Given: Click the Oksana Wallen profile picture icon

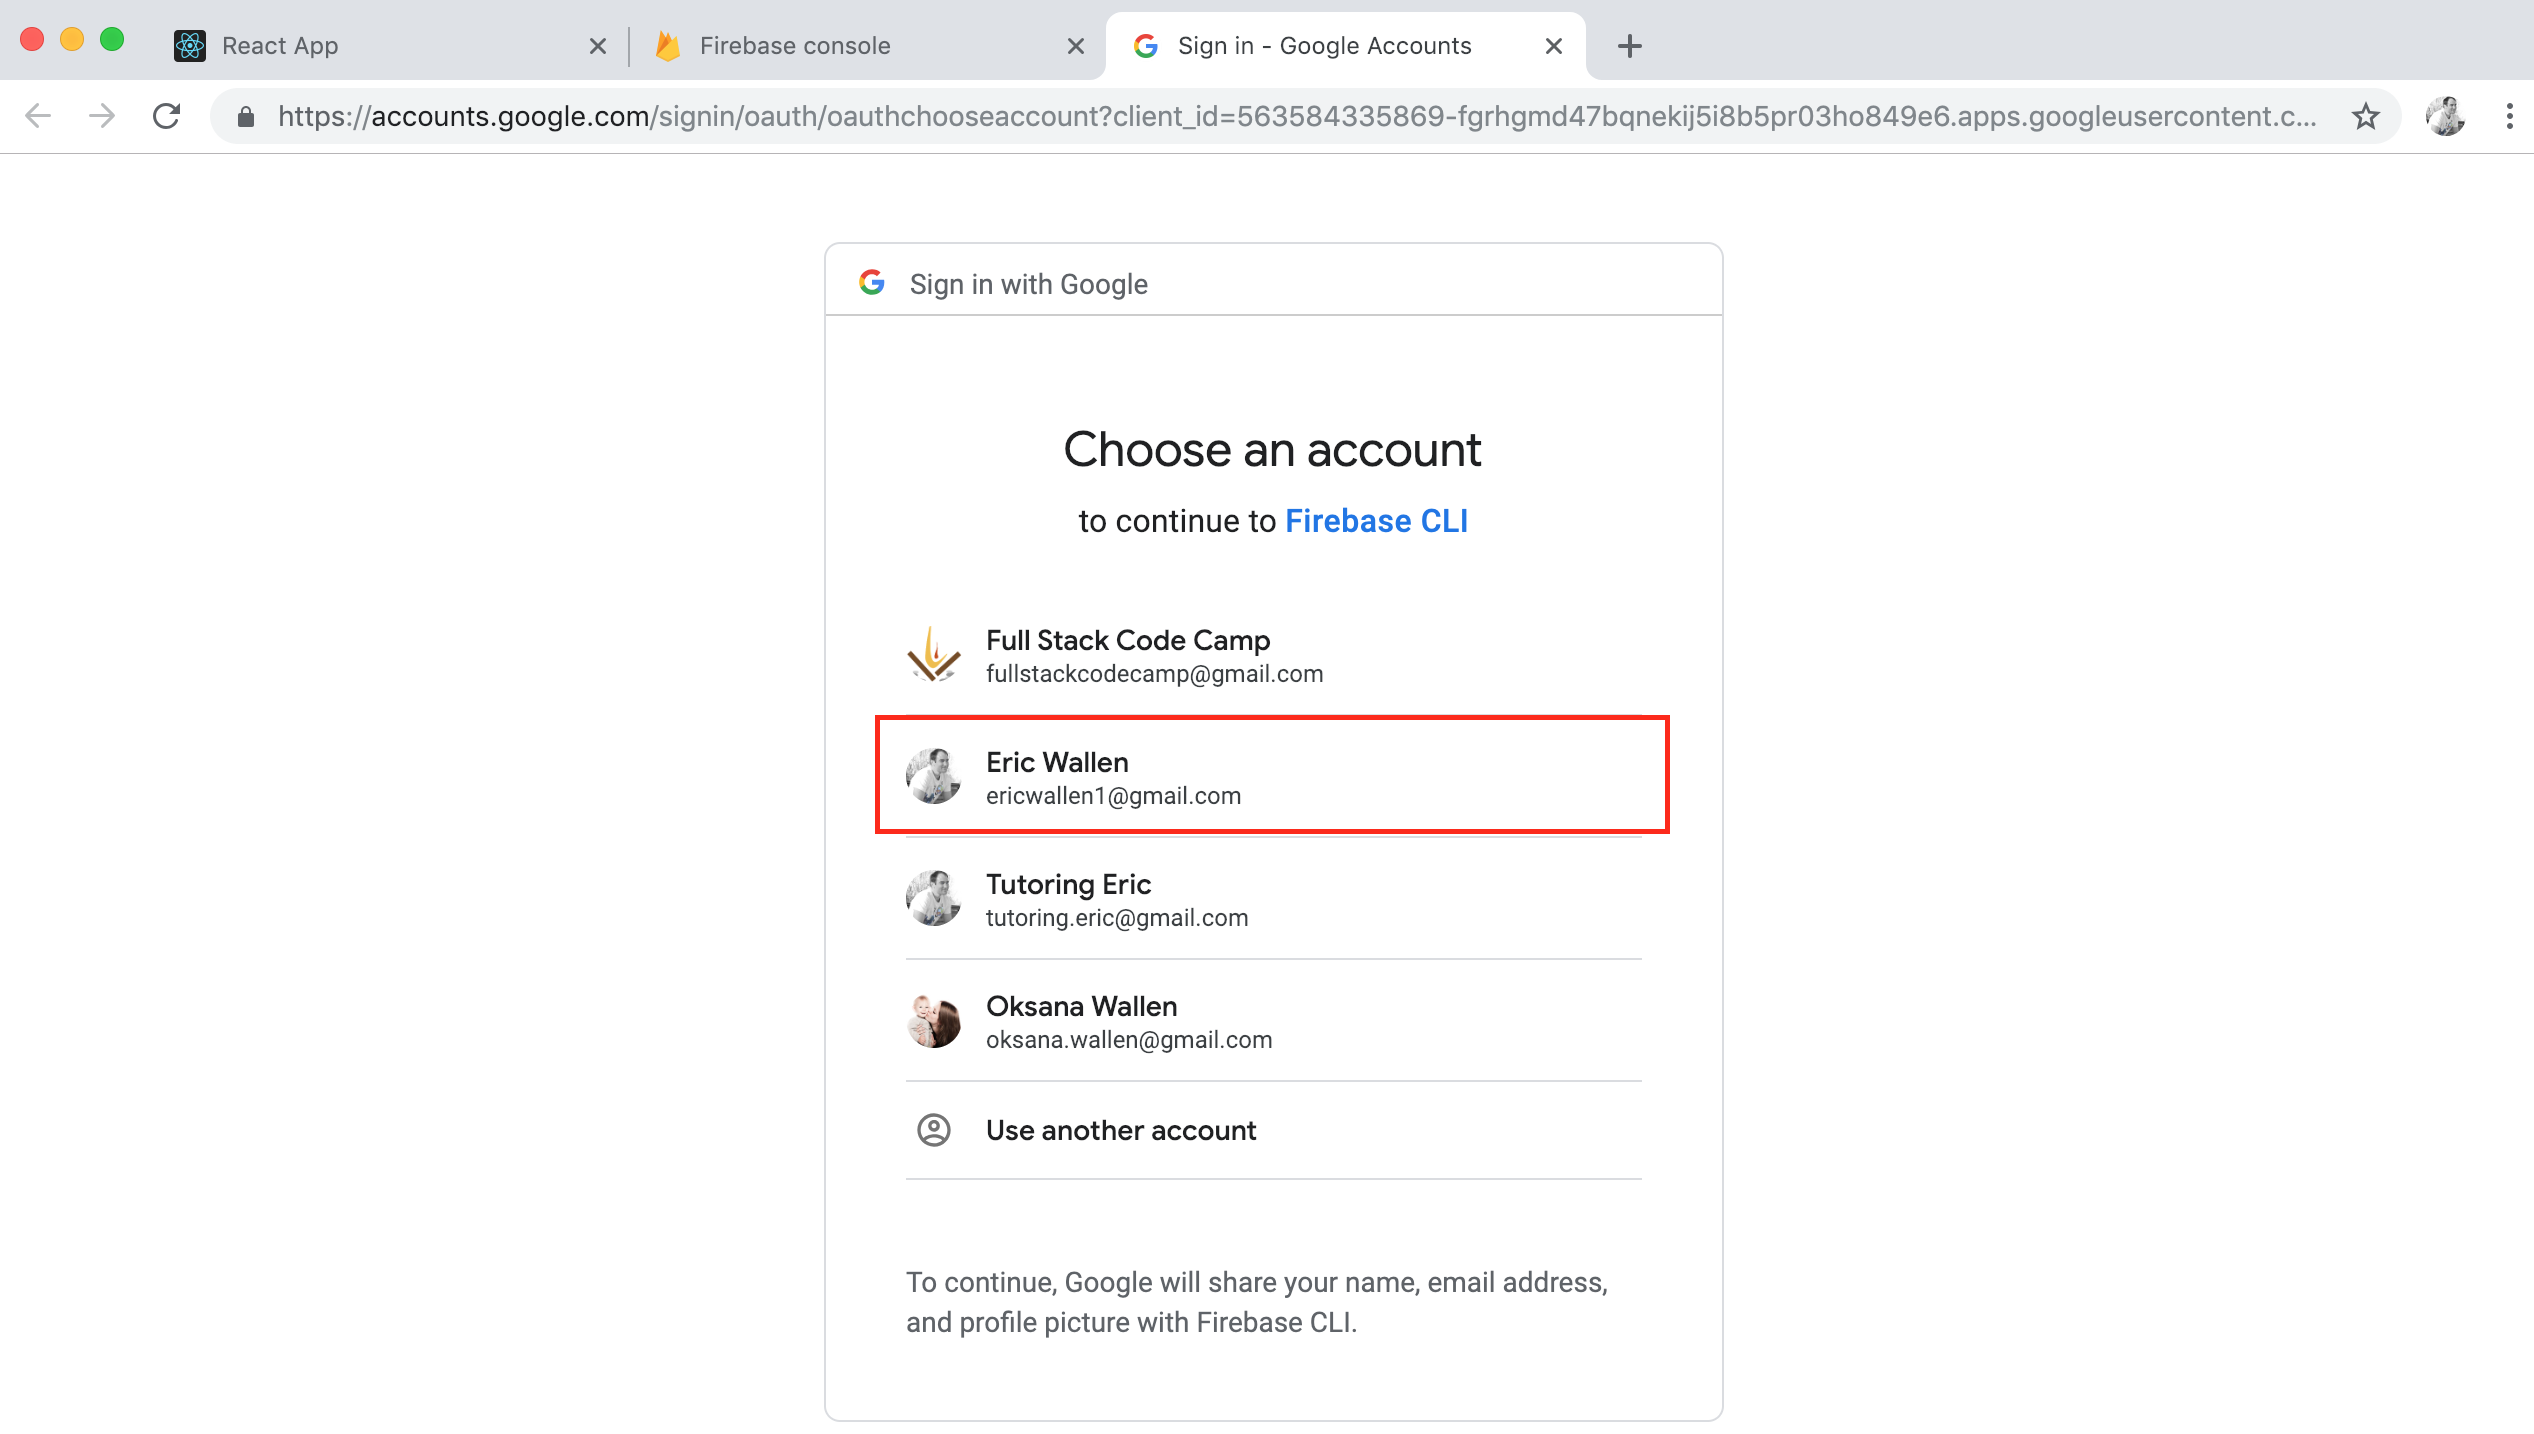Looking at the screenshot, I should pyautogui.click(x=935, y=1022).
